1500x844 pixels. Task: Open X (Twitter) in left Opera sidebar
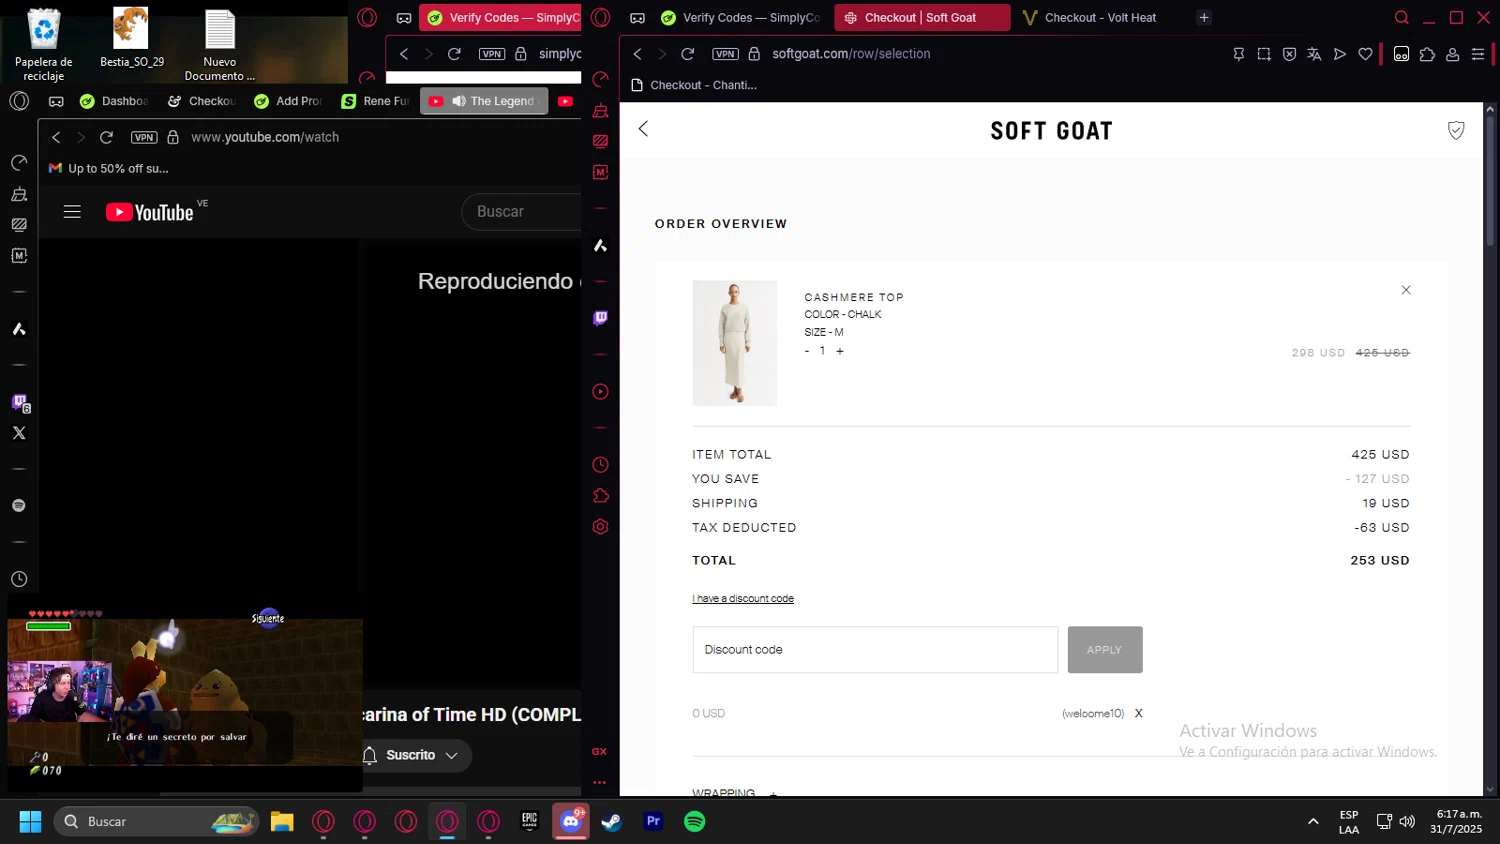click(19, 433)
